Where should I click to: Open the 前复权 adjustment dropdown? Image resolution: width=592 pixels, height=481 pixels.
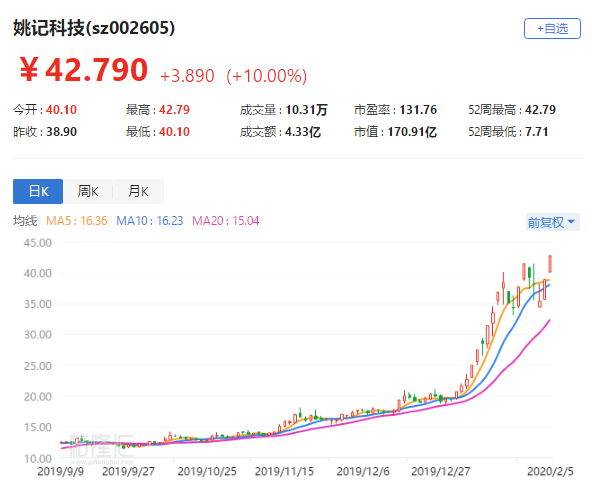[x=552, y=222]
